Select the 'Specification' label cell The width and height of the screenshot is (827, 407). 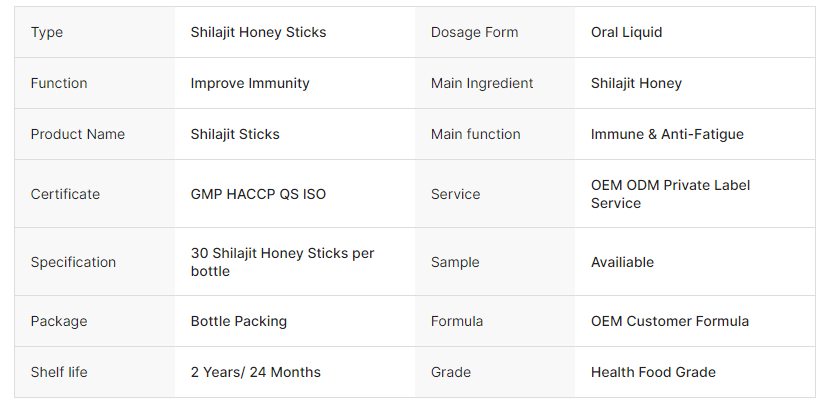pyautogui.click(x=73, y=262)
